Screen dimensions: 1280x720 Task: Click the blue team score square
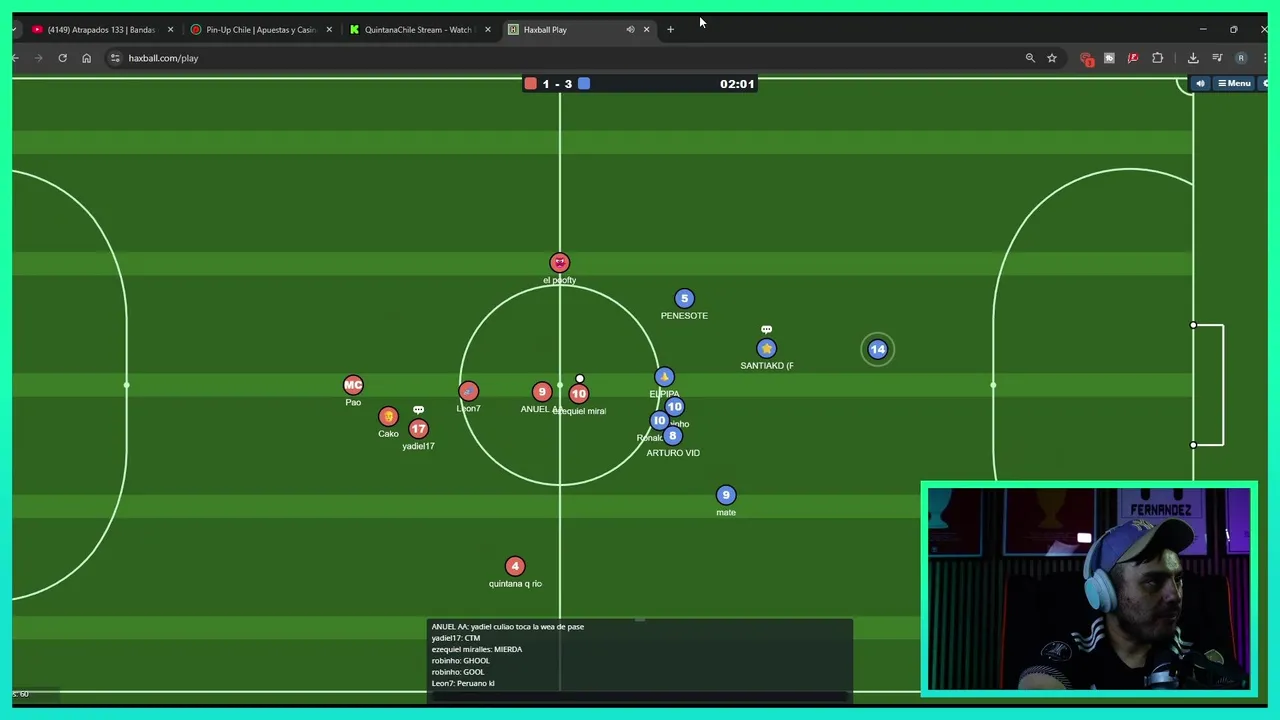coord(584,84)
